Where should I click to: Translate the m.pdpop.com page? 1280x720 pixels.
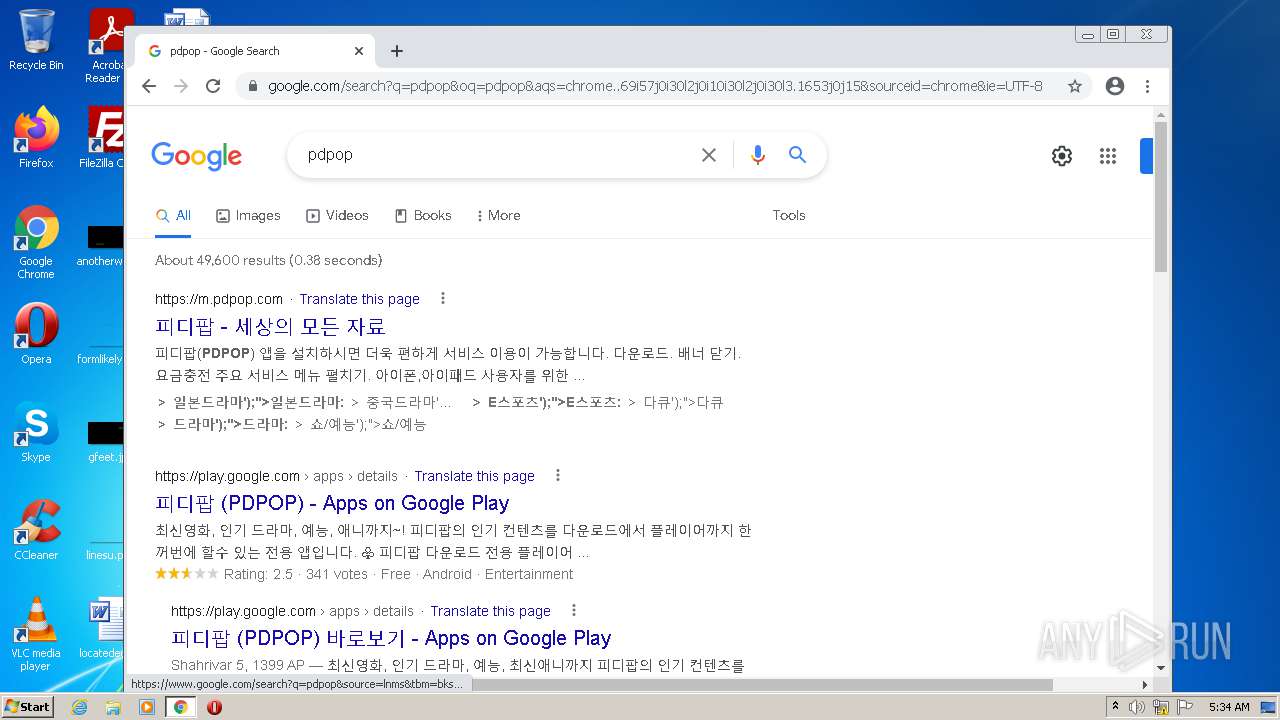pos(360,299)
